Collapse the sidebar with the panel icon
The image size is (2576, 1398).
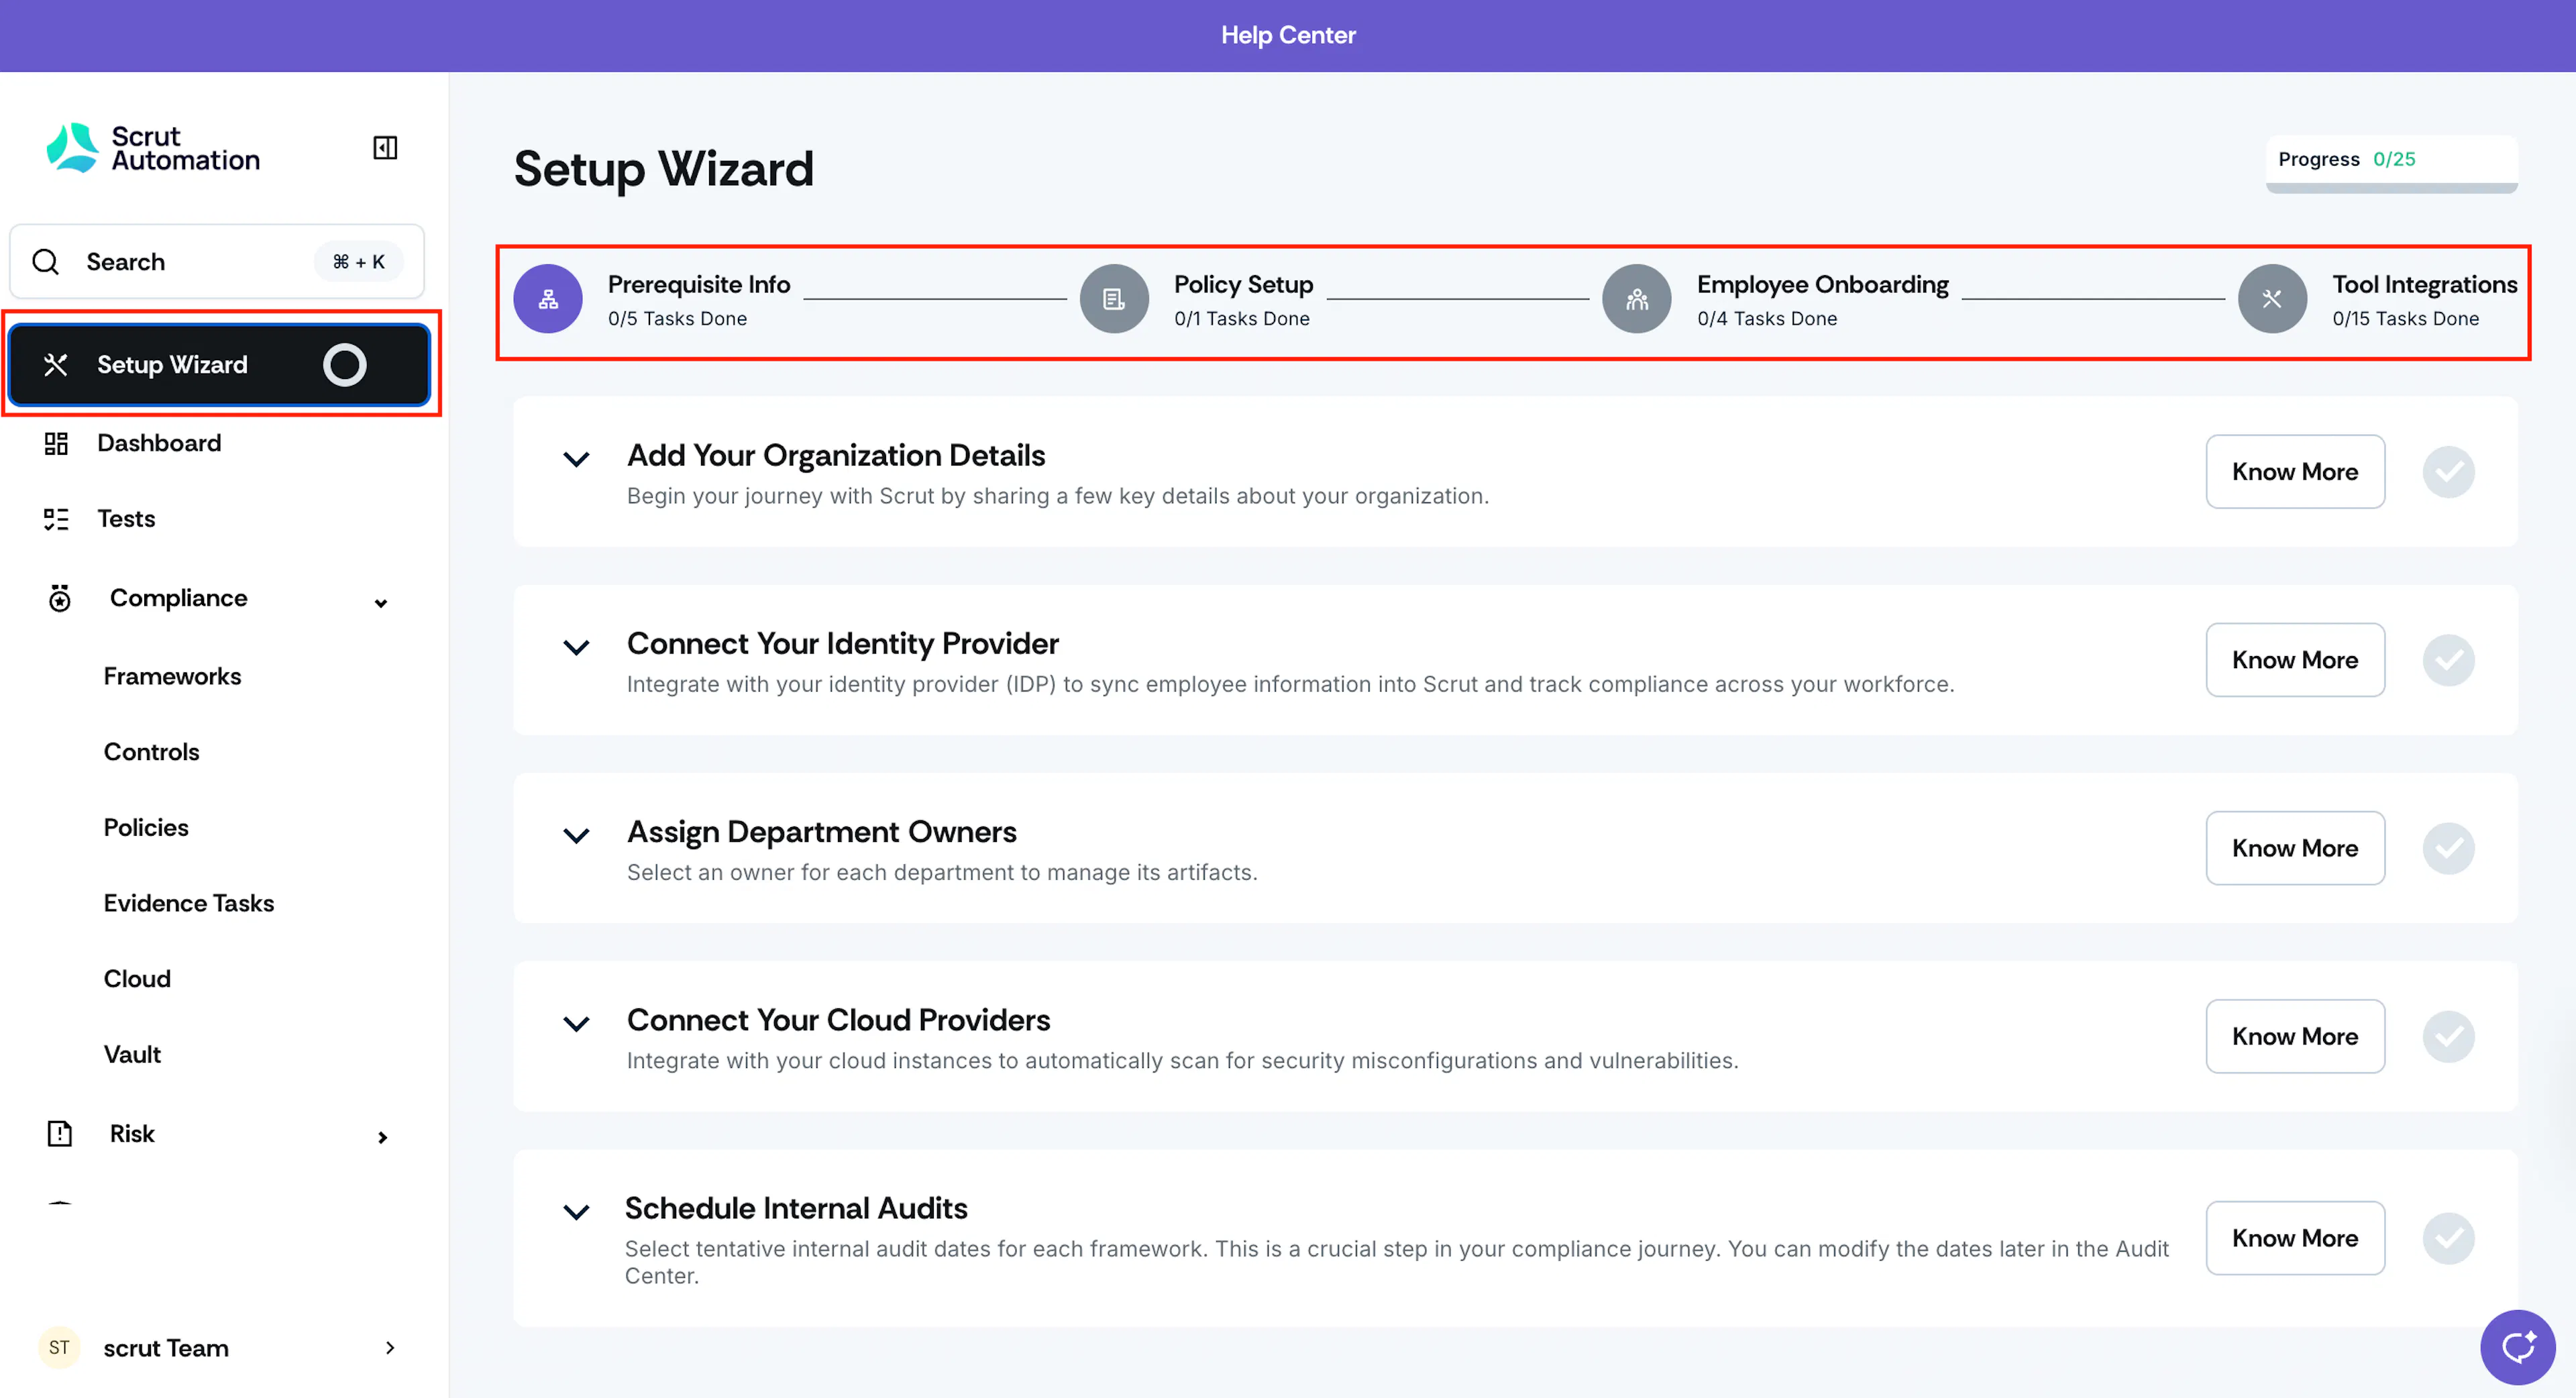385,148
